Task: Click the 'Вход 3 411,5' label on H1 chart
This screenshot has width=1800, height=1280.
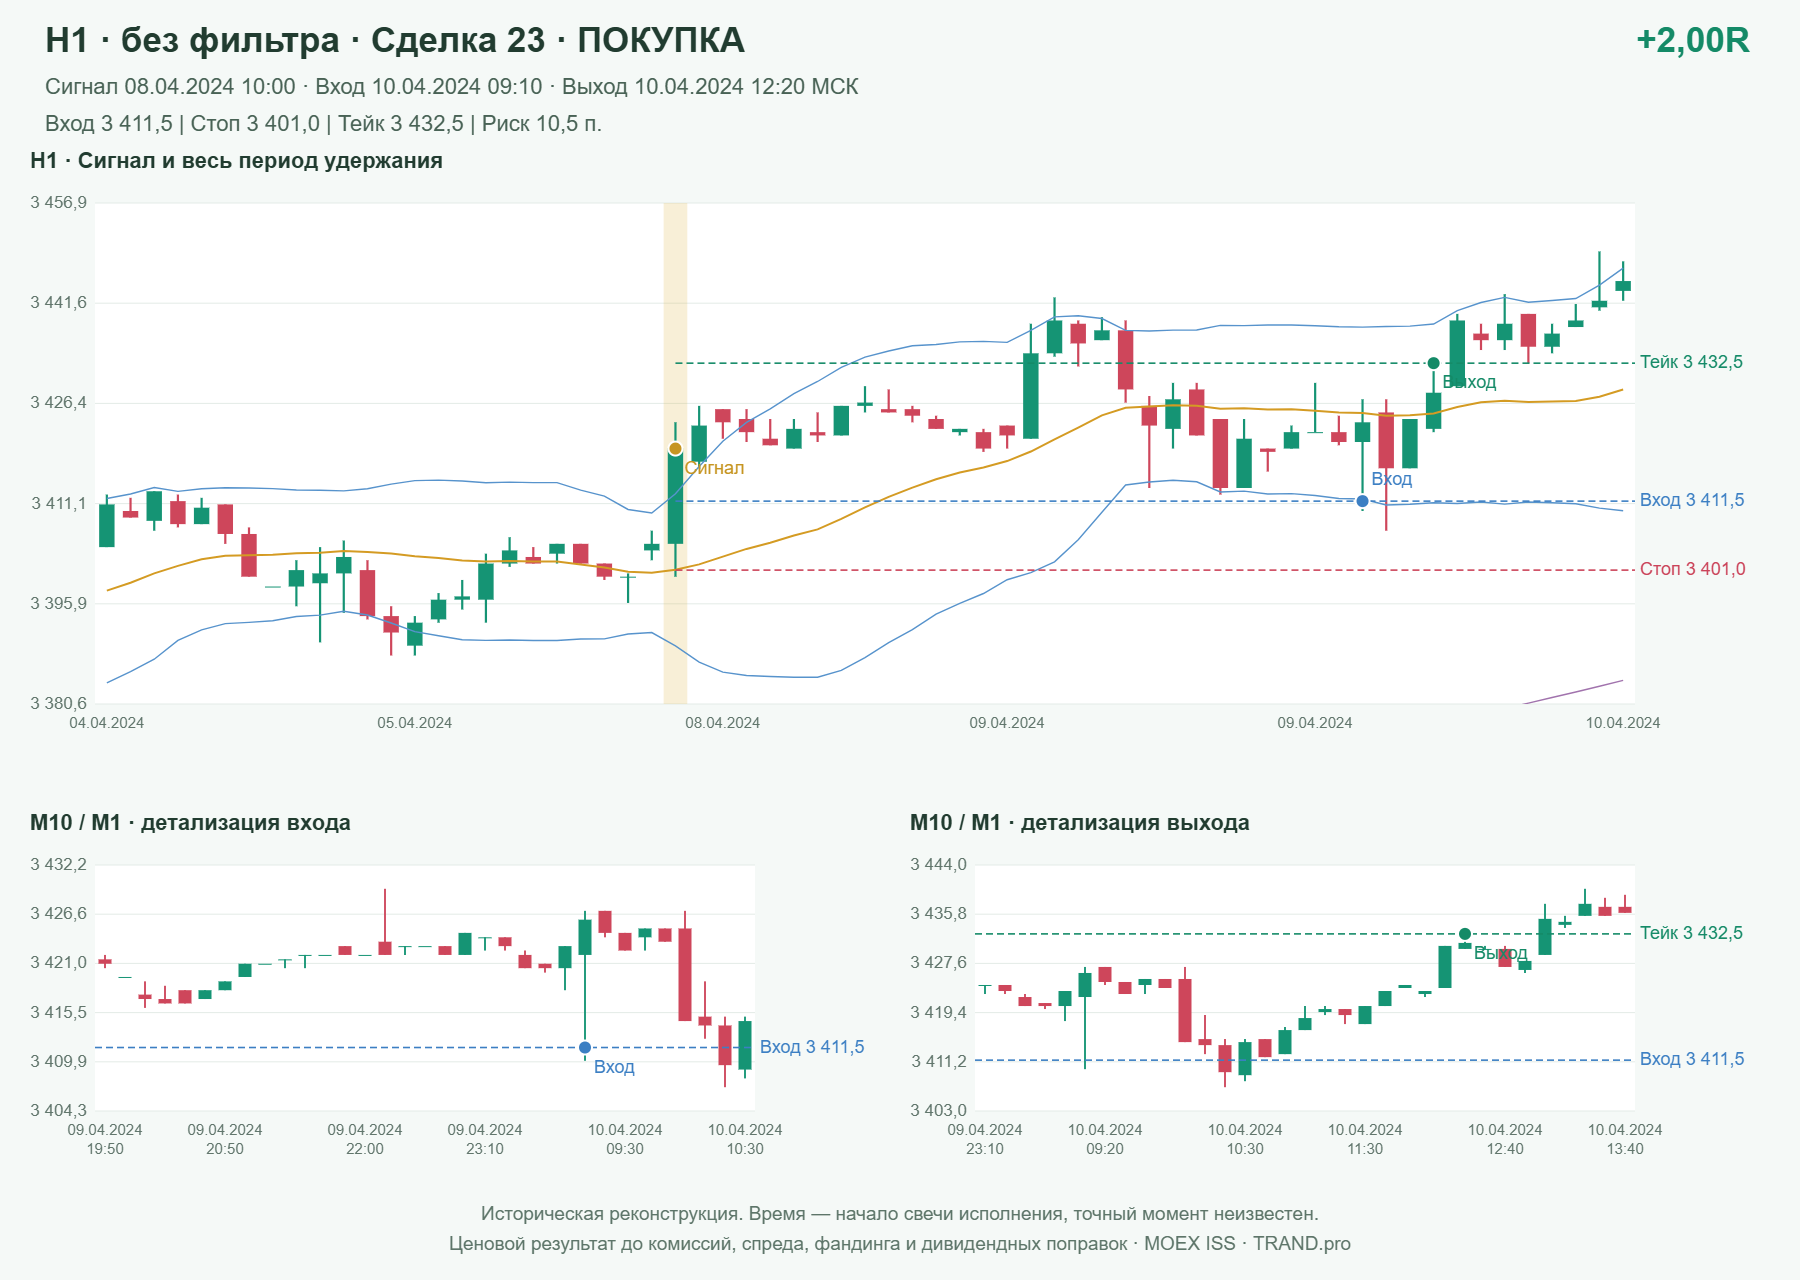Action: [1692, 500]
